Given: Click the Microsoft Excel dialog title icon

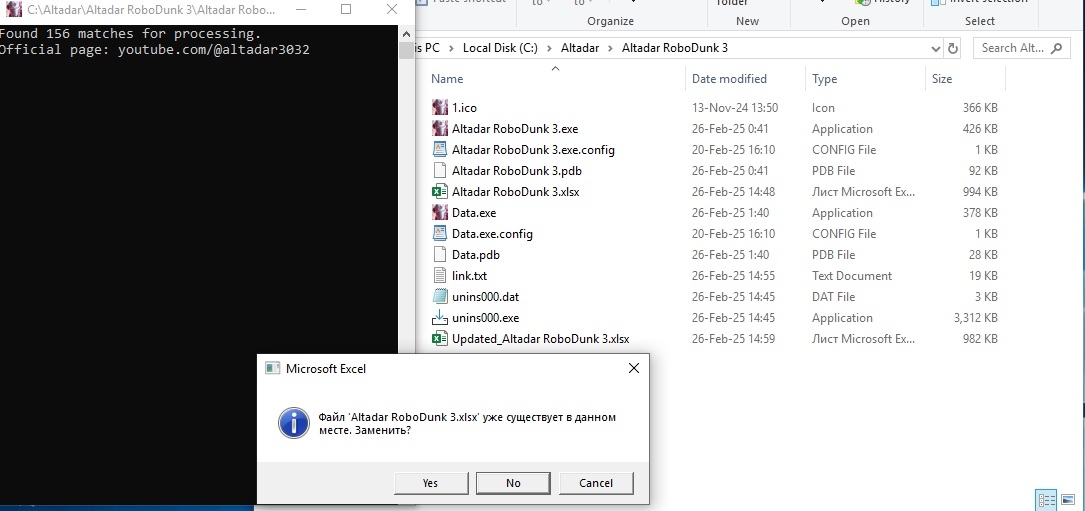Looking at the screenshot, I should coord(273,368).
